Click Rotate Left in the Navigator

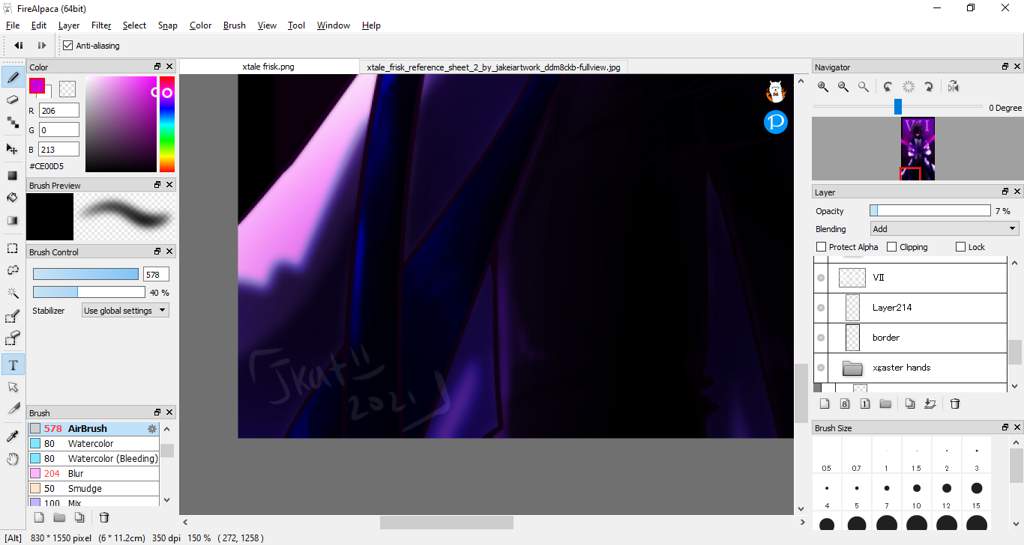pos(888,87)
